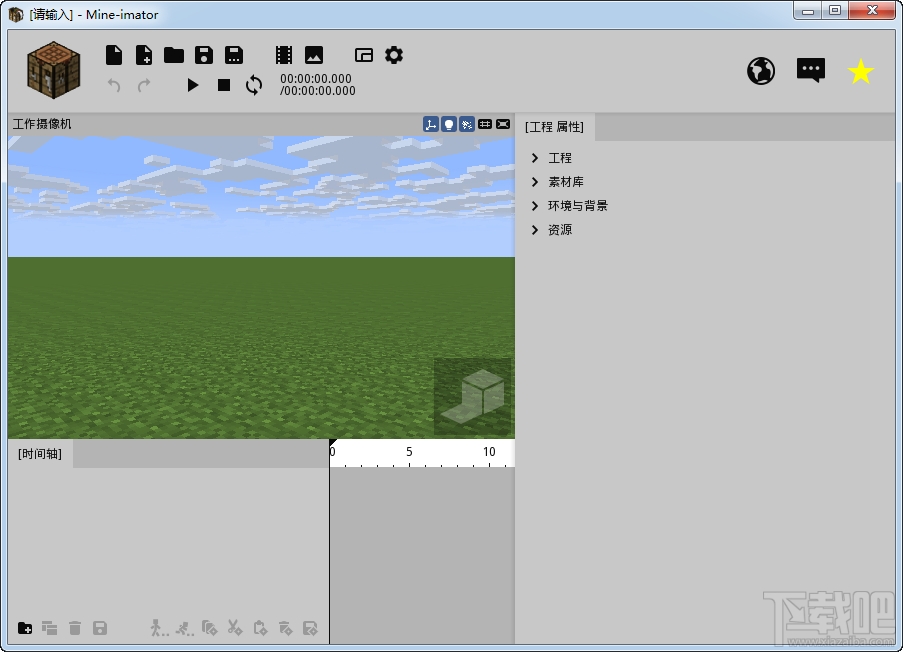Viewport: 903px width, 652px height.
Task: Play the animation
Action: tap(193, 85)
